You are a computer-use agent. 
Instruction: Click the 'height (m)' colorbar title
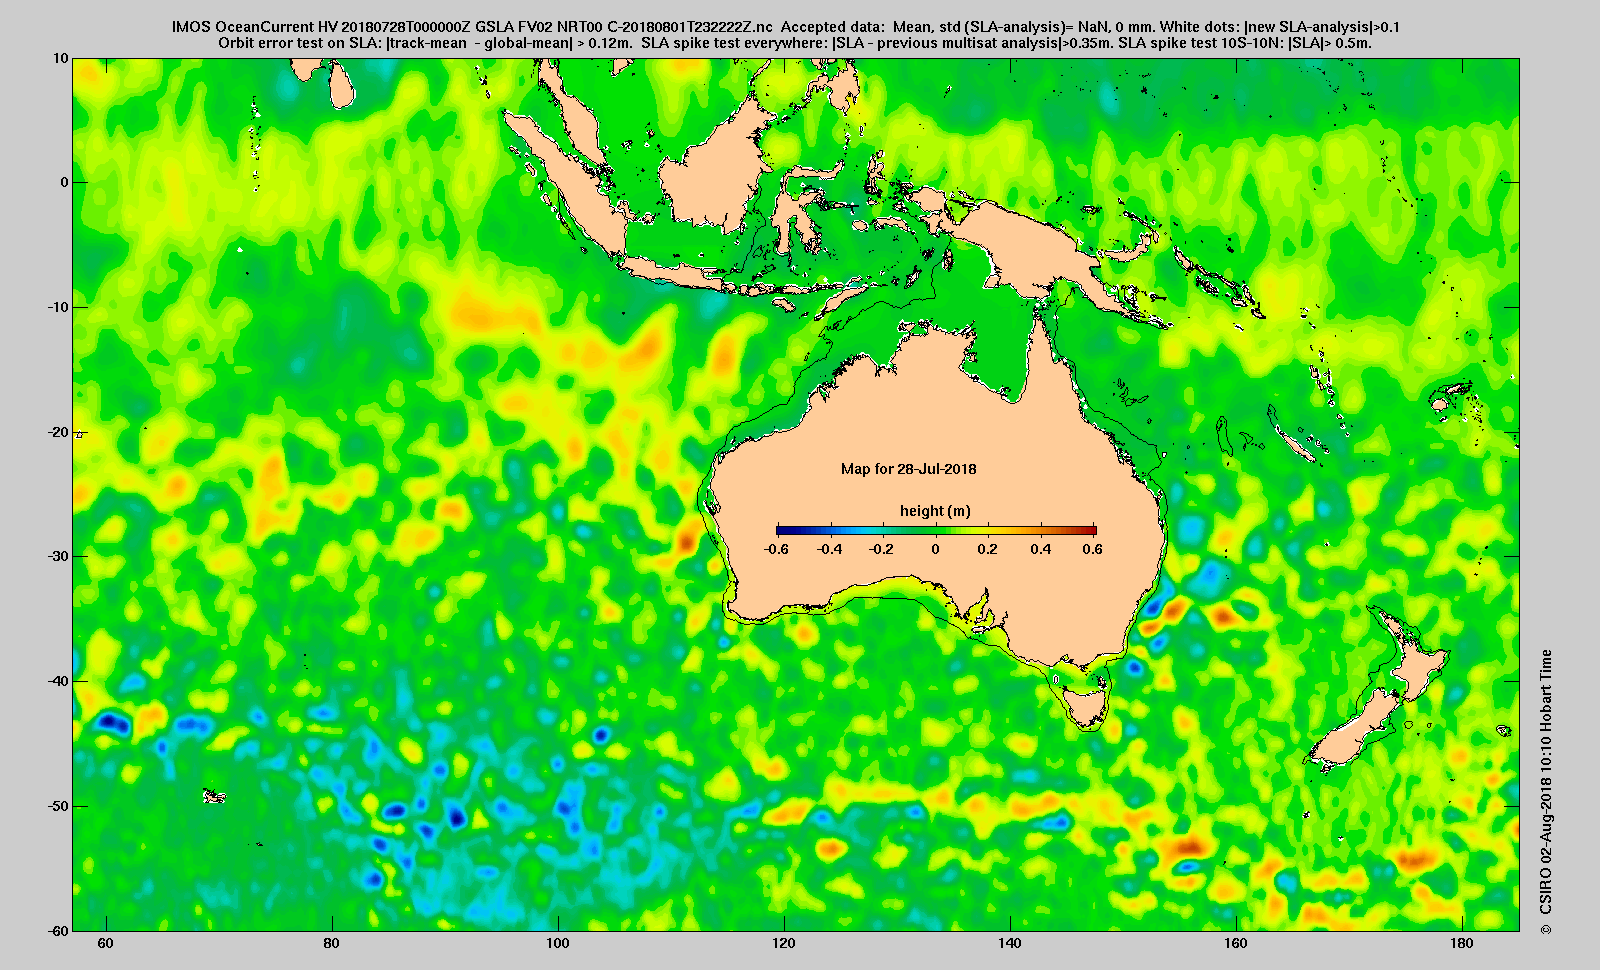pos(935,510)
